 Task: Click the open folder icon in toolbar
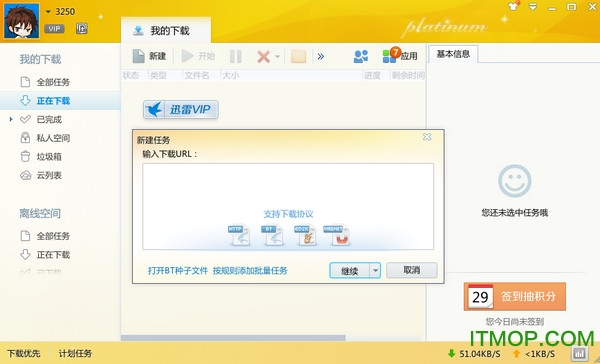(x=298, y=56)
